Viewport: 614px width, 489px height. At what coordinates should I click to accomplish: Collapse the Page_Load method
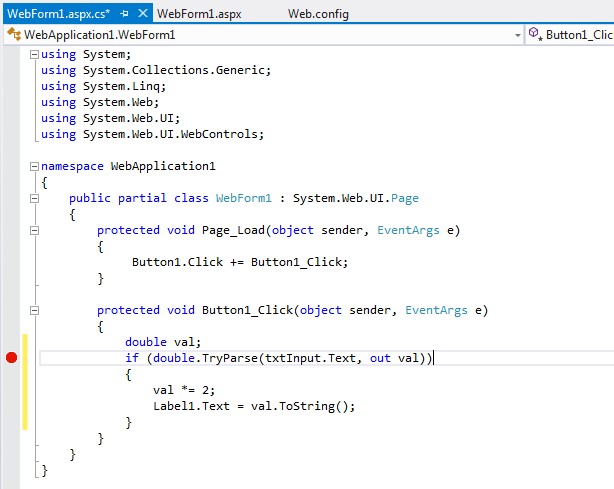click(x=34, y=231)
